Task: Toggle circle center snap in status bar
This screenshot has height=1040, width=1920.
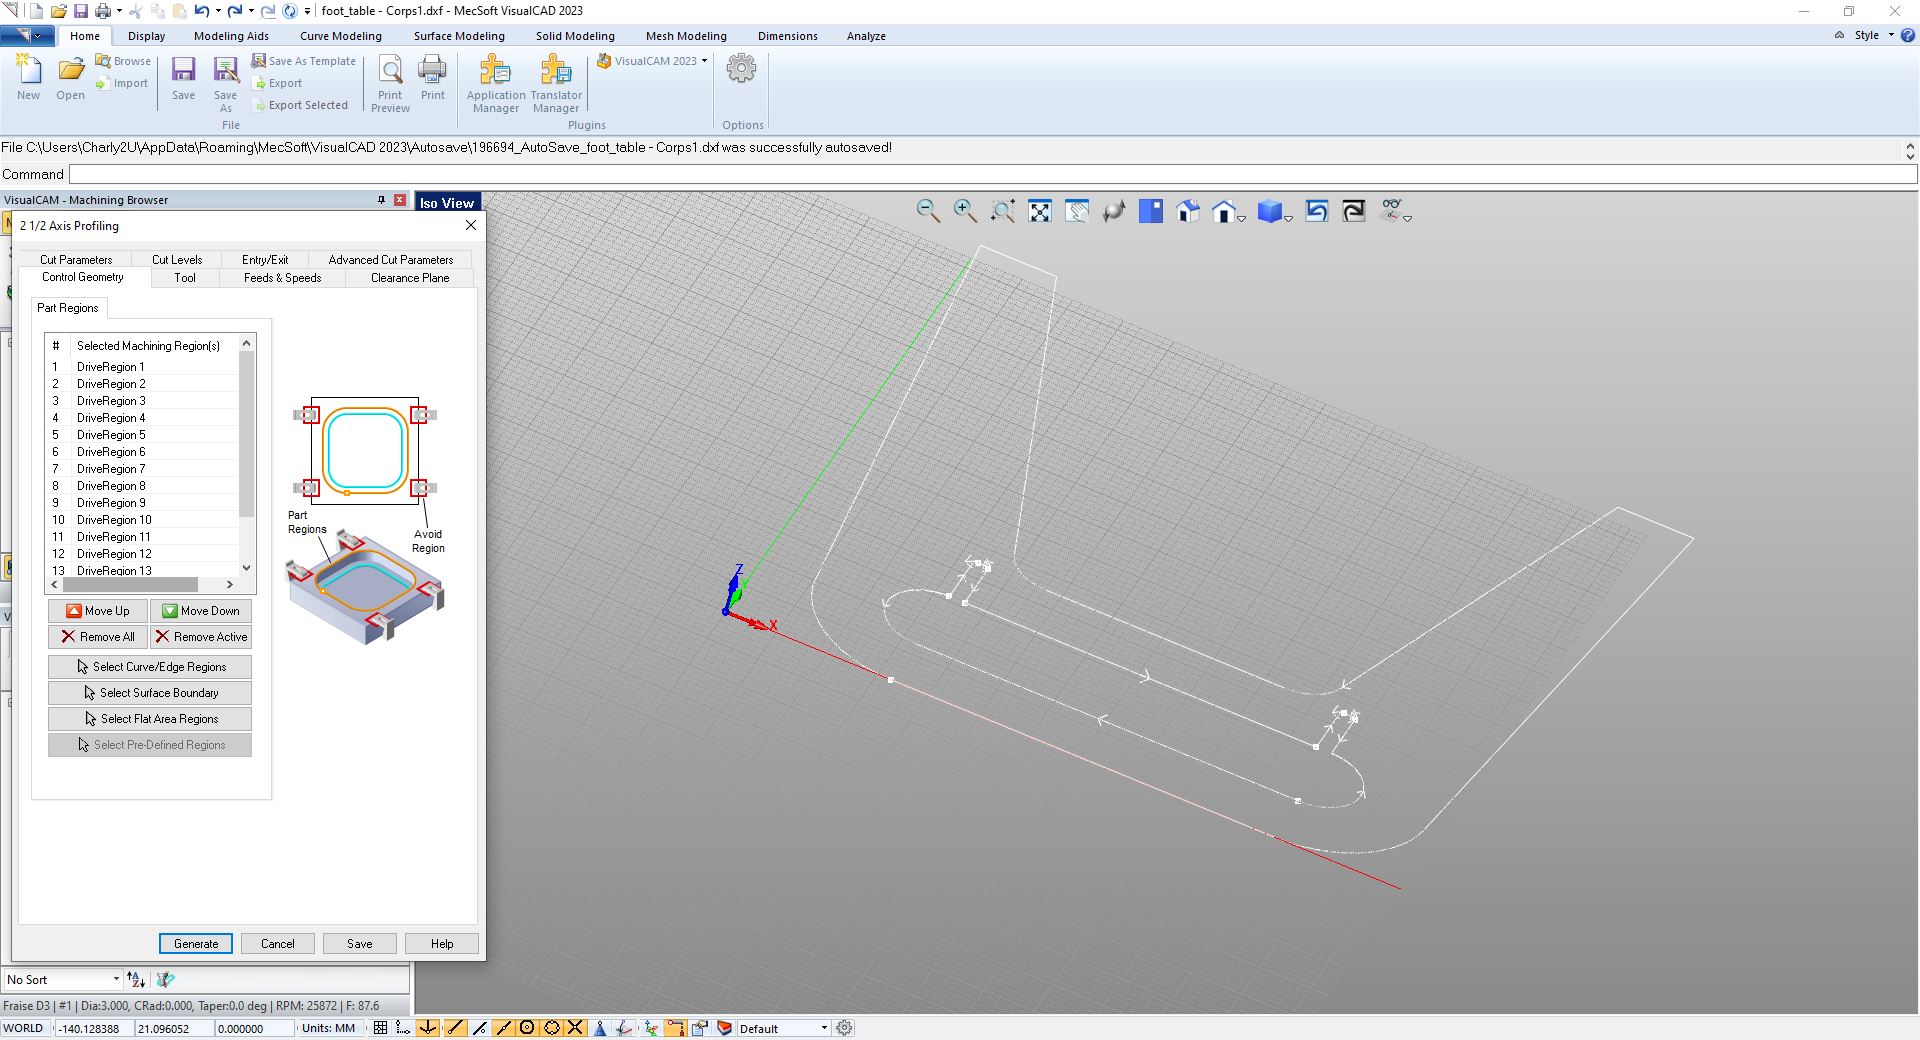Action: tap(527, 1028)
